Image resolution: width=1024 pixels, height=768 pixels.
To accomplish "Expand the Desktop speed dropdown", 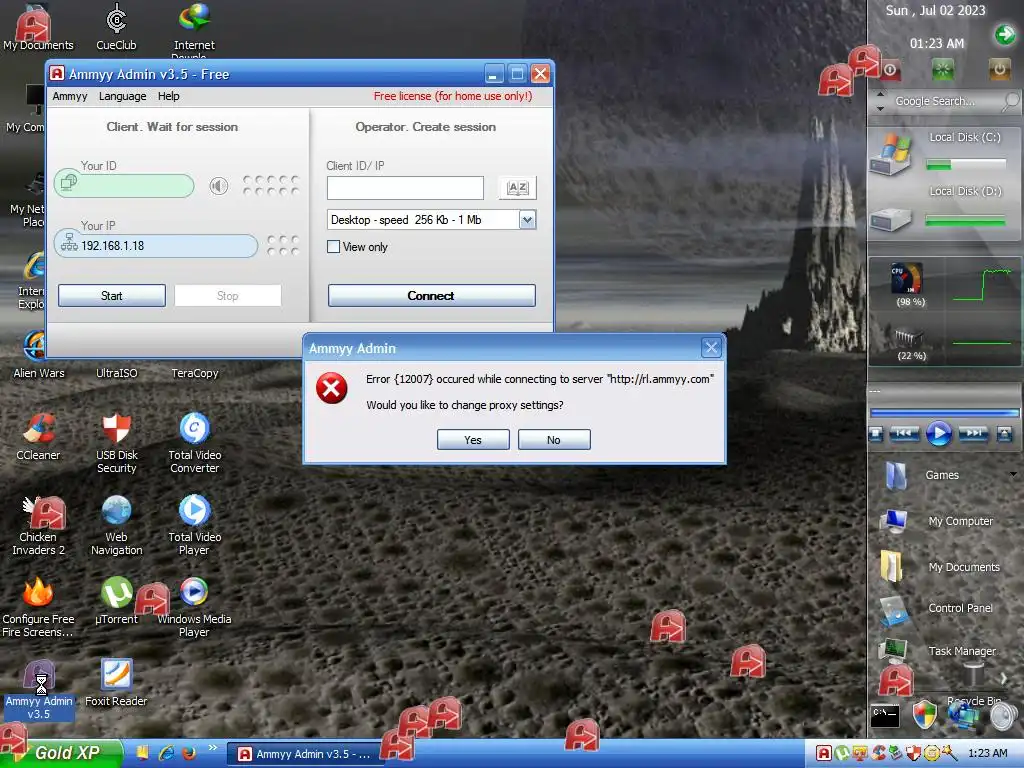I will tap(527, 220).
